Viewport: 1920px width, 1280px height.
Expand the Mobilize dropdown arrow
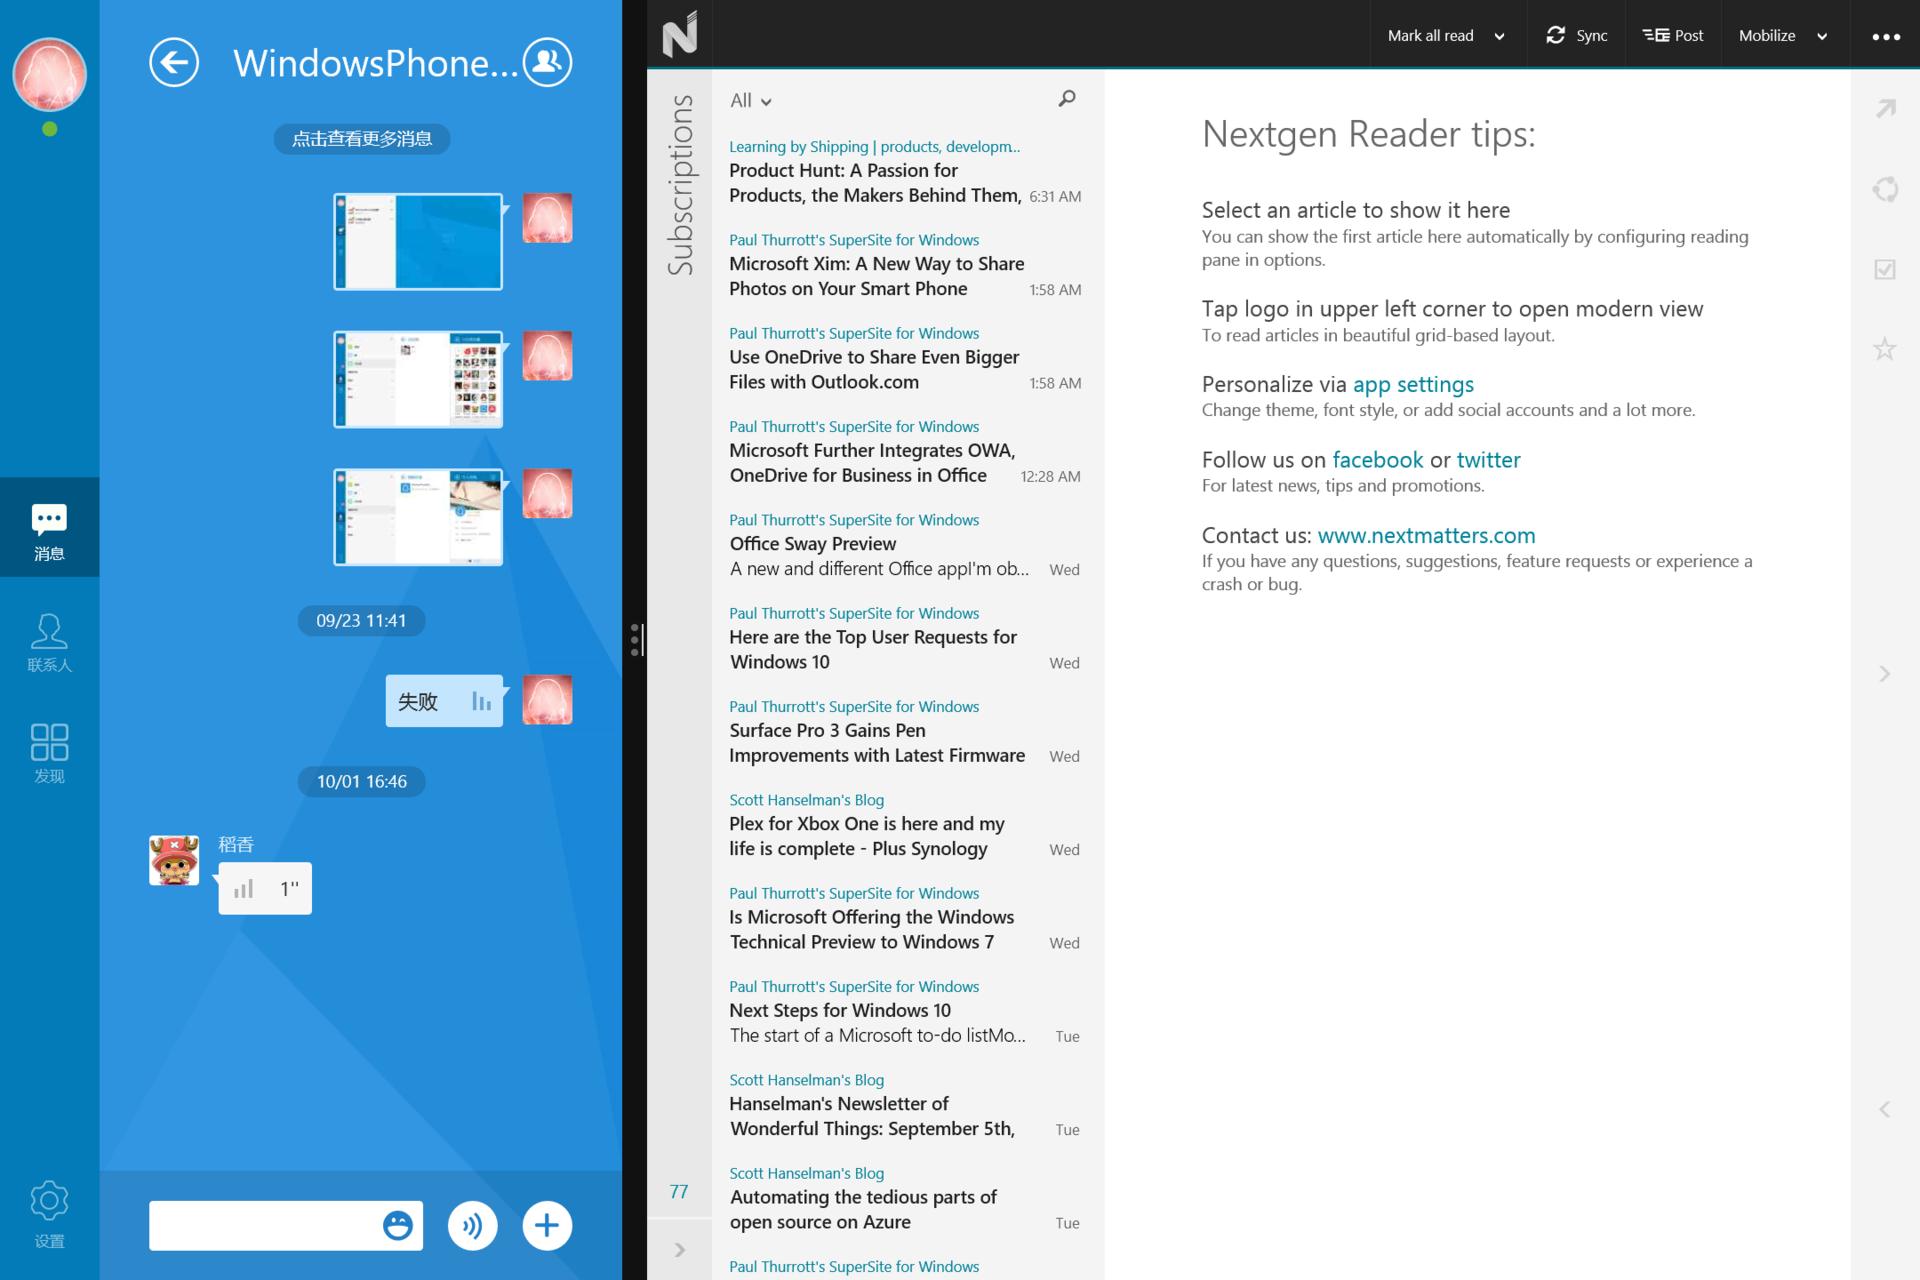click(1823, 37)
